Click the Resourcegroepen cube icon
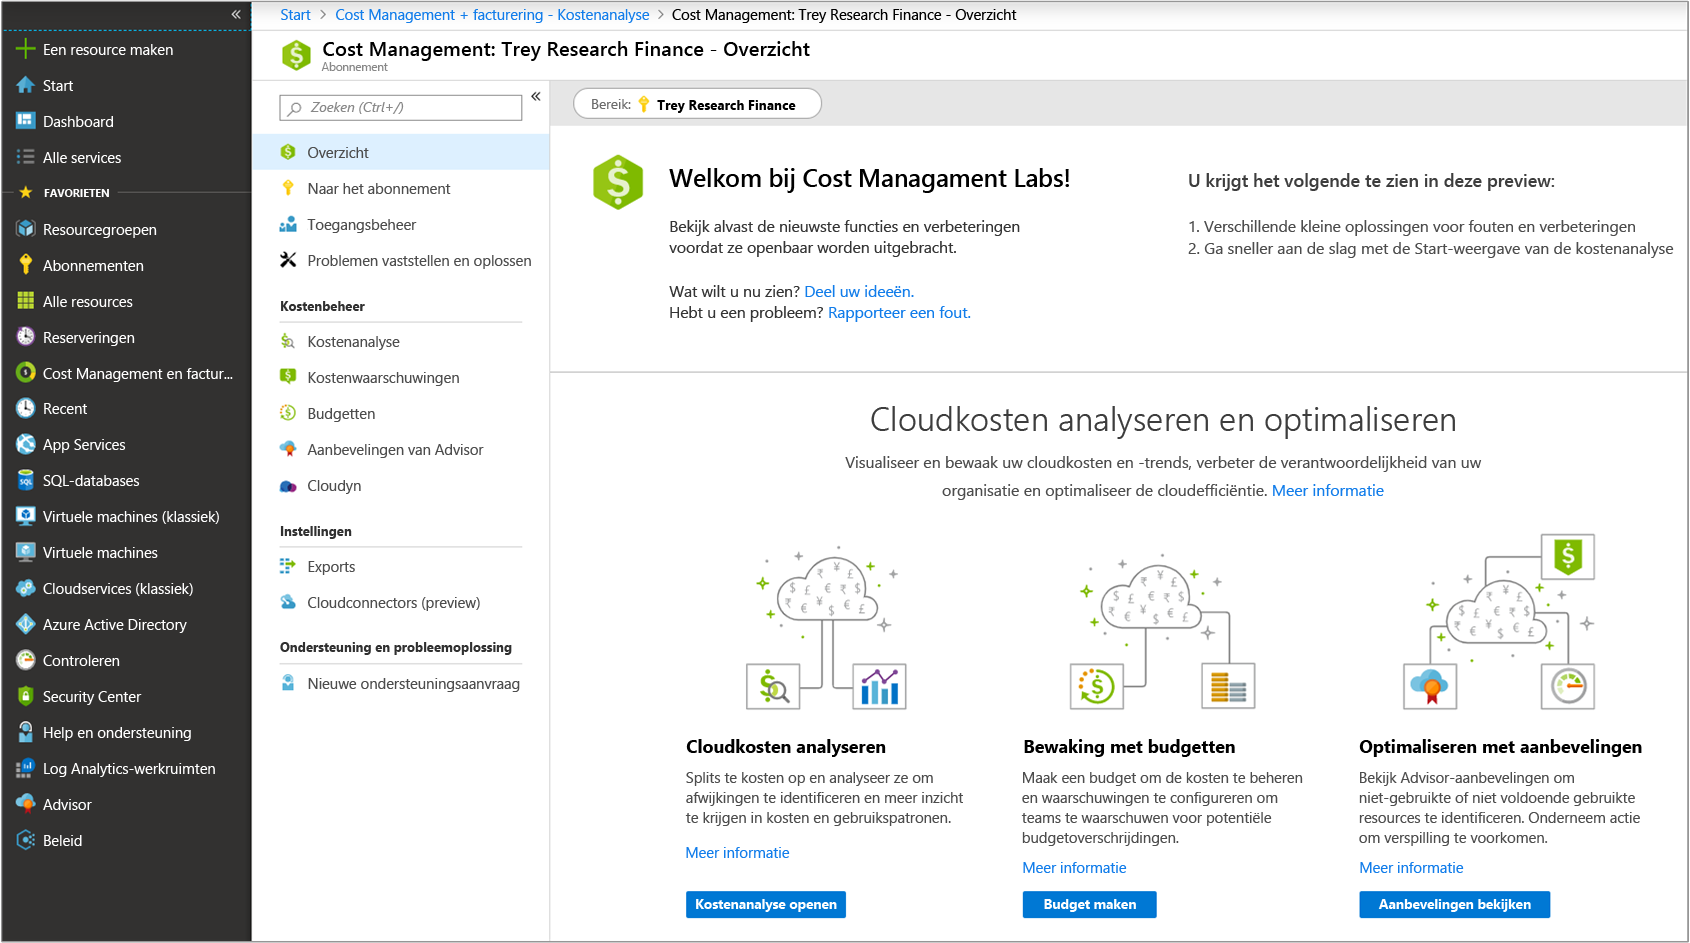 25,229
